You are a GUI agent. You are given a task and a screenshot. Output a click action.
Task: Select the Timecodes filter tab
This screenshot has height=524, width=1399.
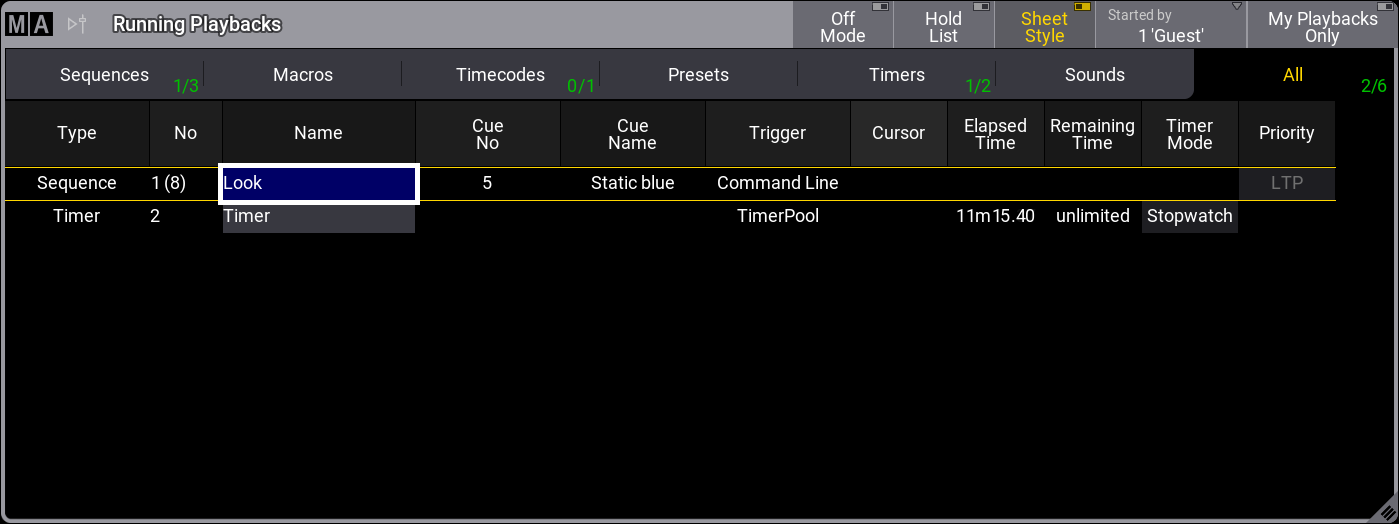coord(500,75)
